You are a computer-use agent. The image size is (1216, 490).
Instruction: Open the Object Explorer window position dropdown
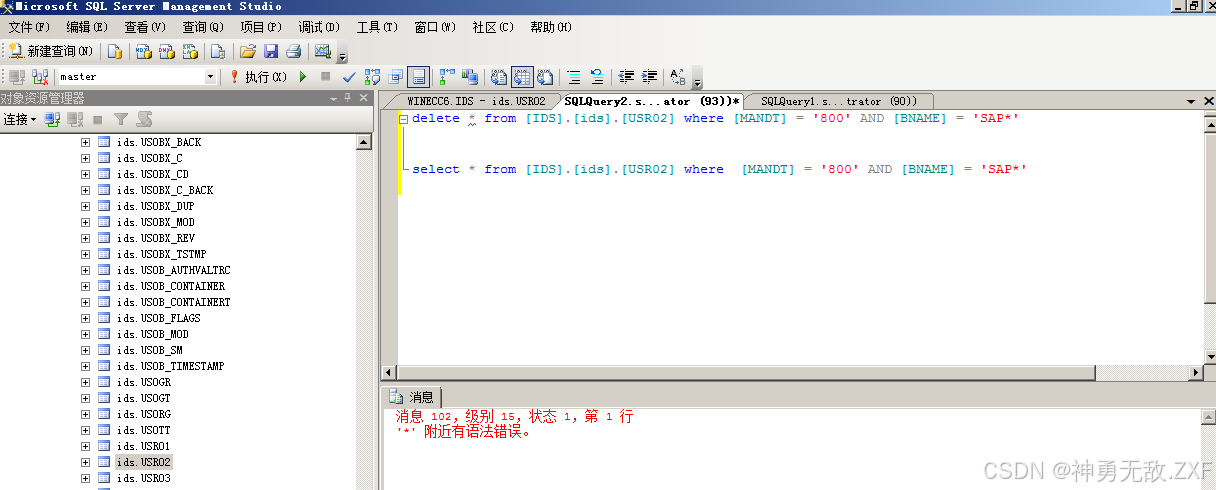pyautogui.click(x=334, y=98)
